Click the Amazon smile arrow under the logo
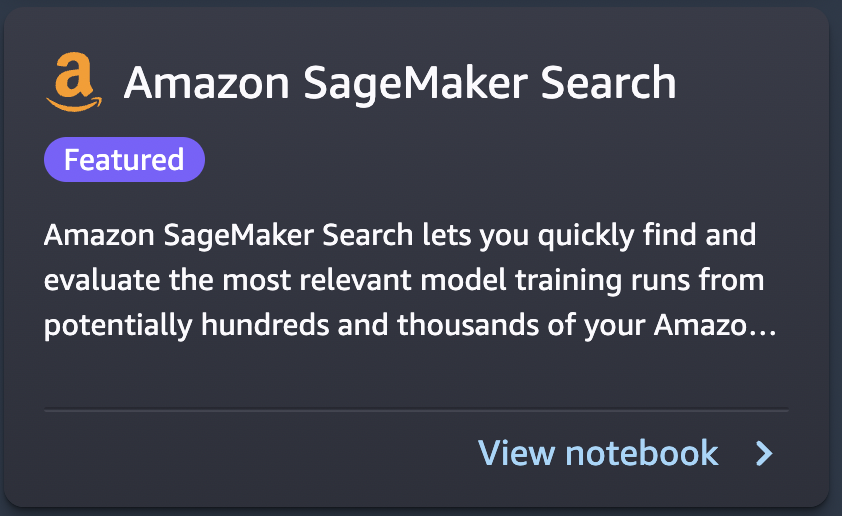Image resolution: width=842 pixels, height=516 pixels. click(74, 103)
